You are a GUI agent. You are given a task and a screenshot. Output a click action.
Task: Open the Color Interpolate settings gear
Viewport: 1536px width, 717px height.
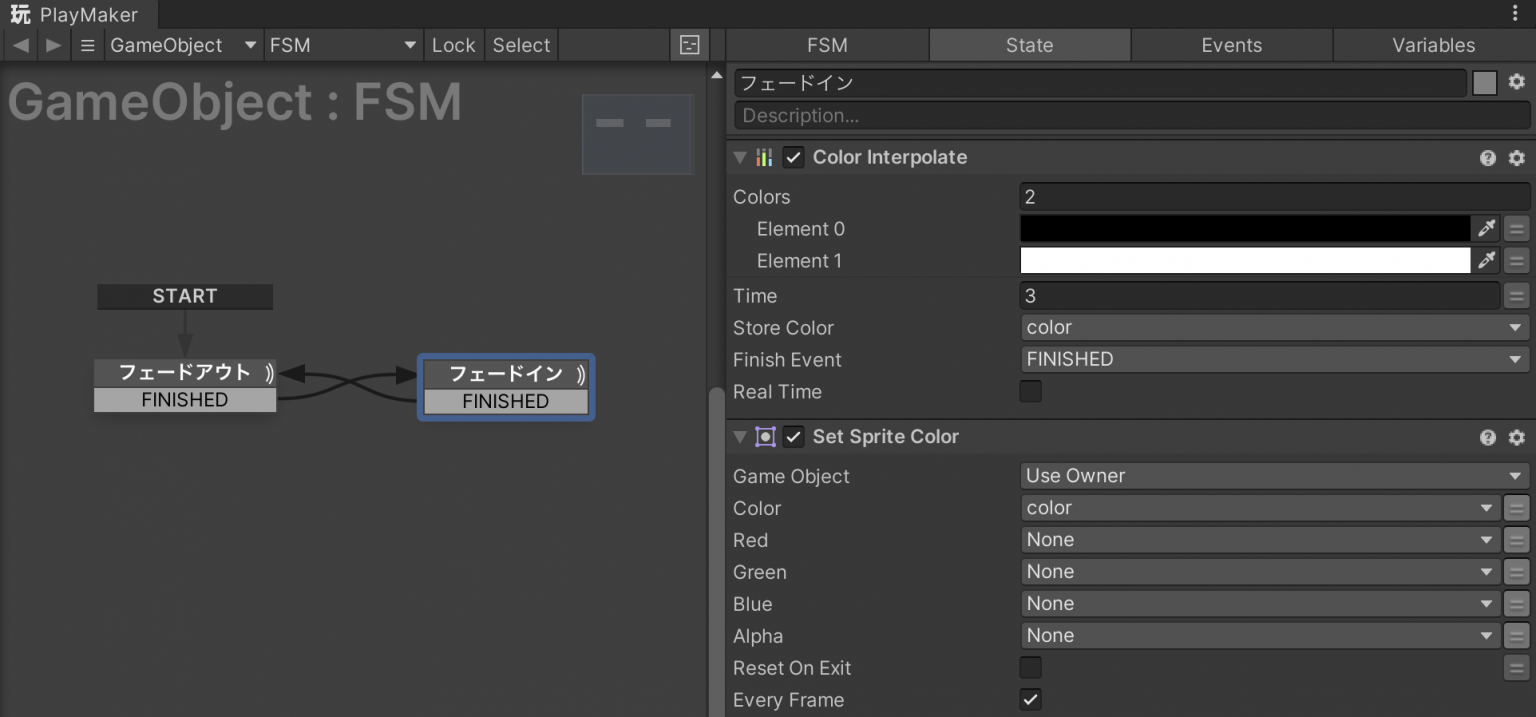tap(1517, 157)
